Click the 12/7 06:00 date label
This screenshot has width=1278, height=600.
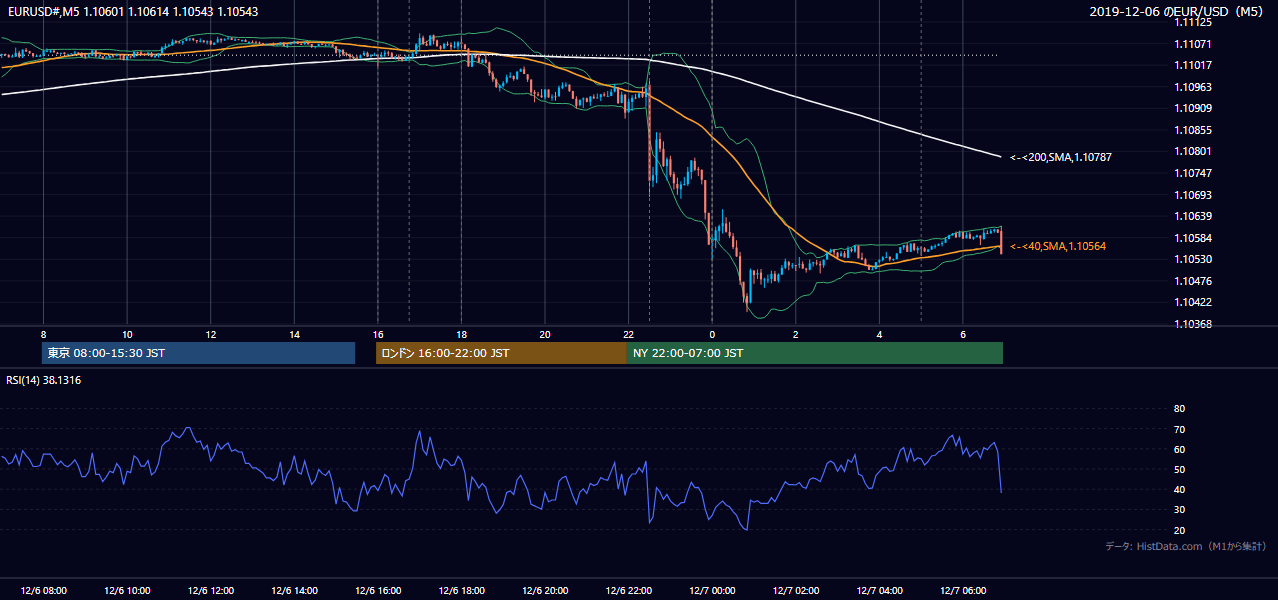[962, 591]
